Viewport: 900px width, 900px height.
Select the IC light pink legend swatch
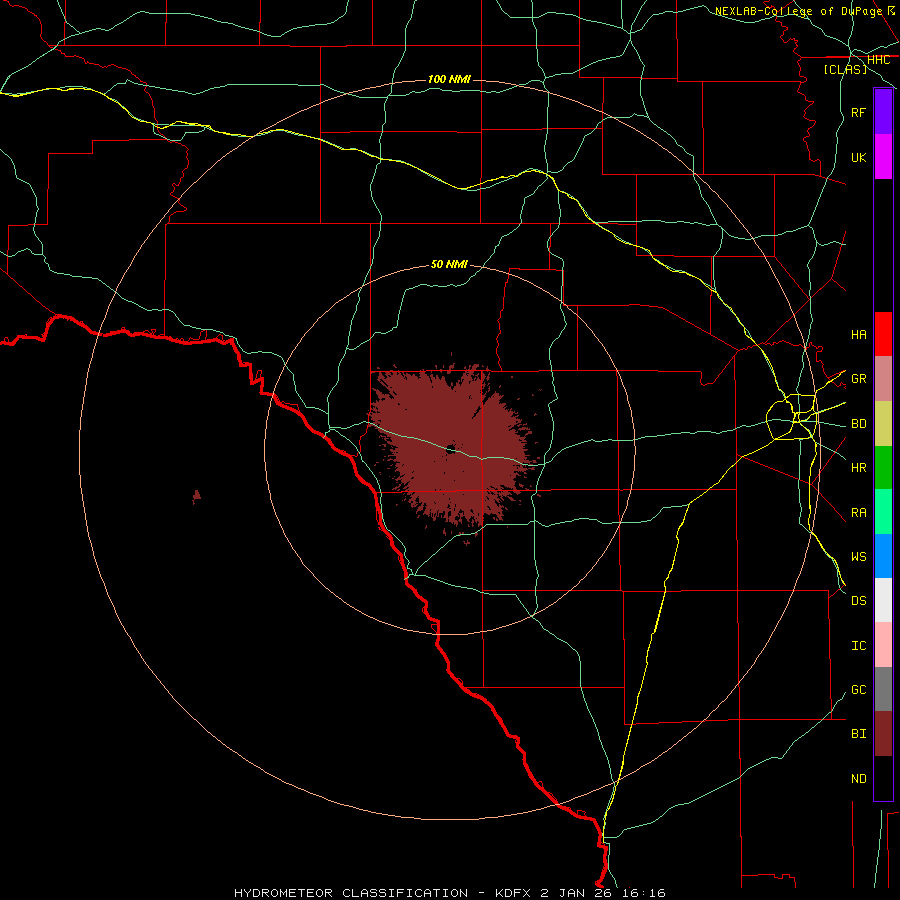883,645
